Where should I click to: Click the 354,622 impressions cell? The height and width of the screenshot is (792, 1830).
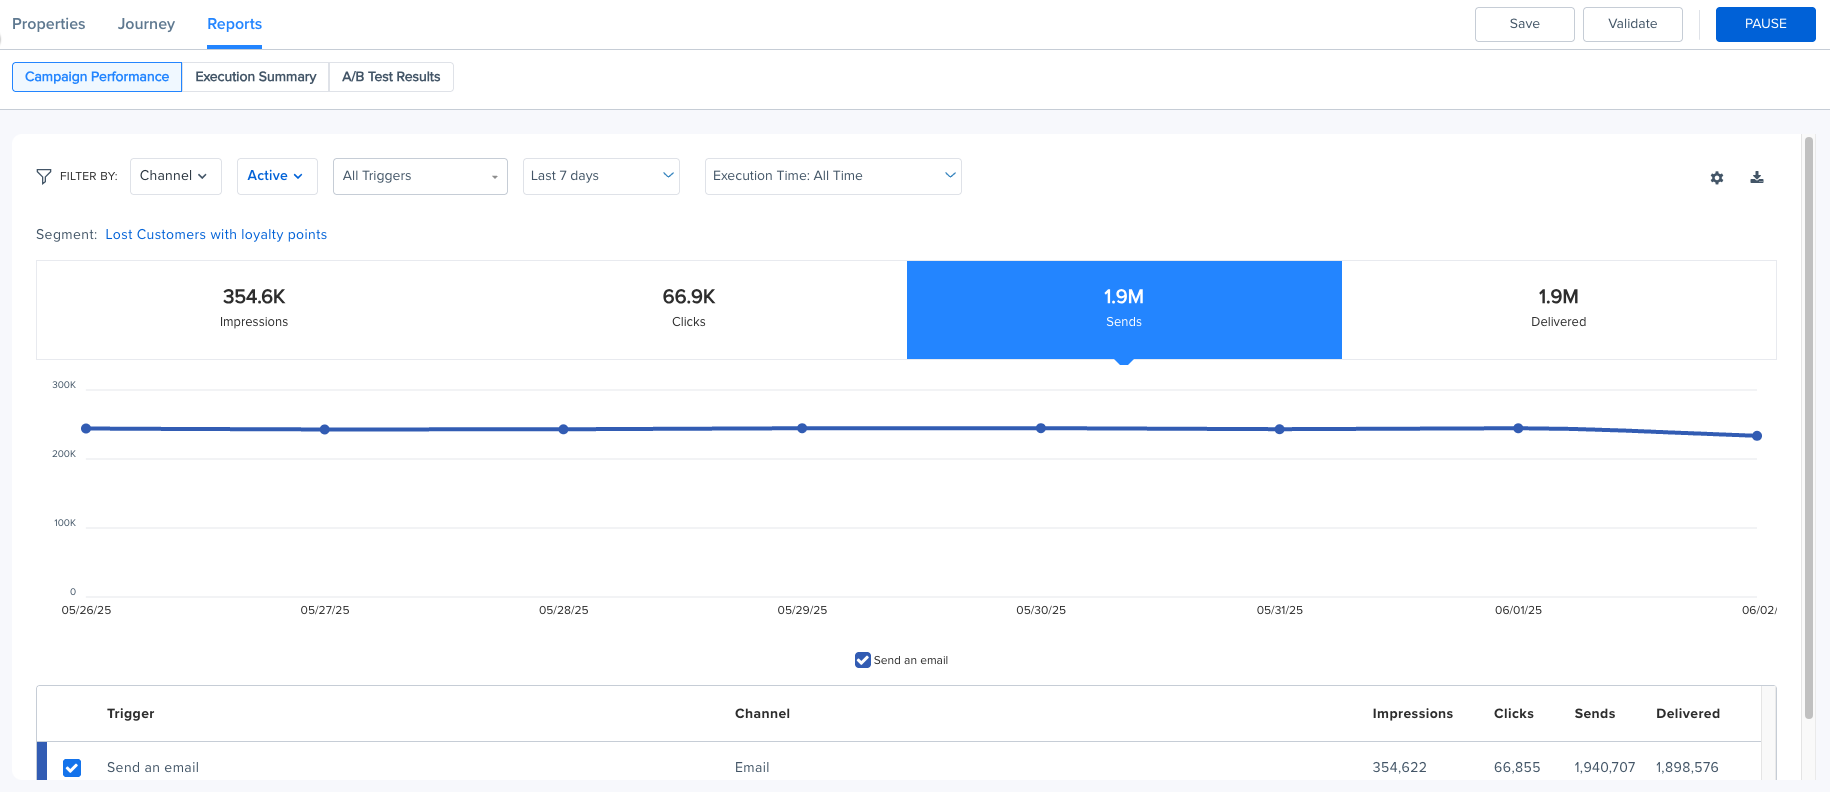point(1400,768)
